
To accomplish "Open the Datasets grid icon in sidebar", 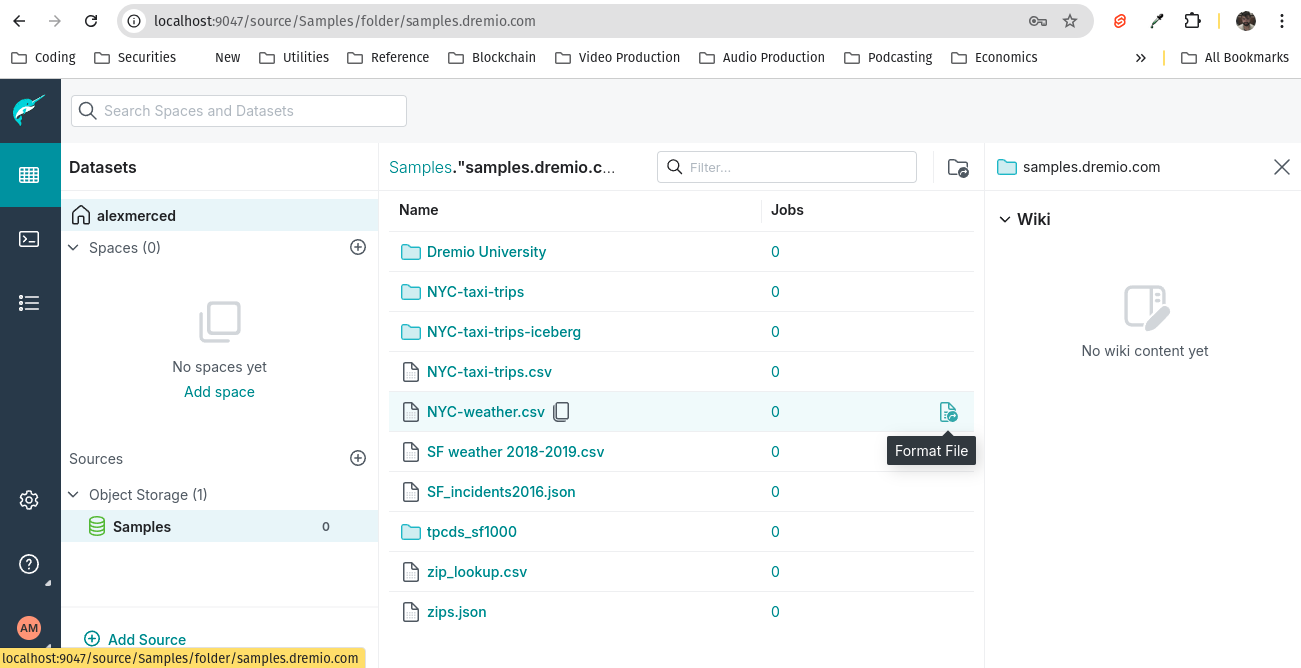I will pos(29,175).
